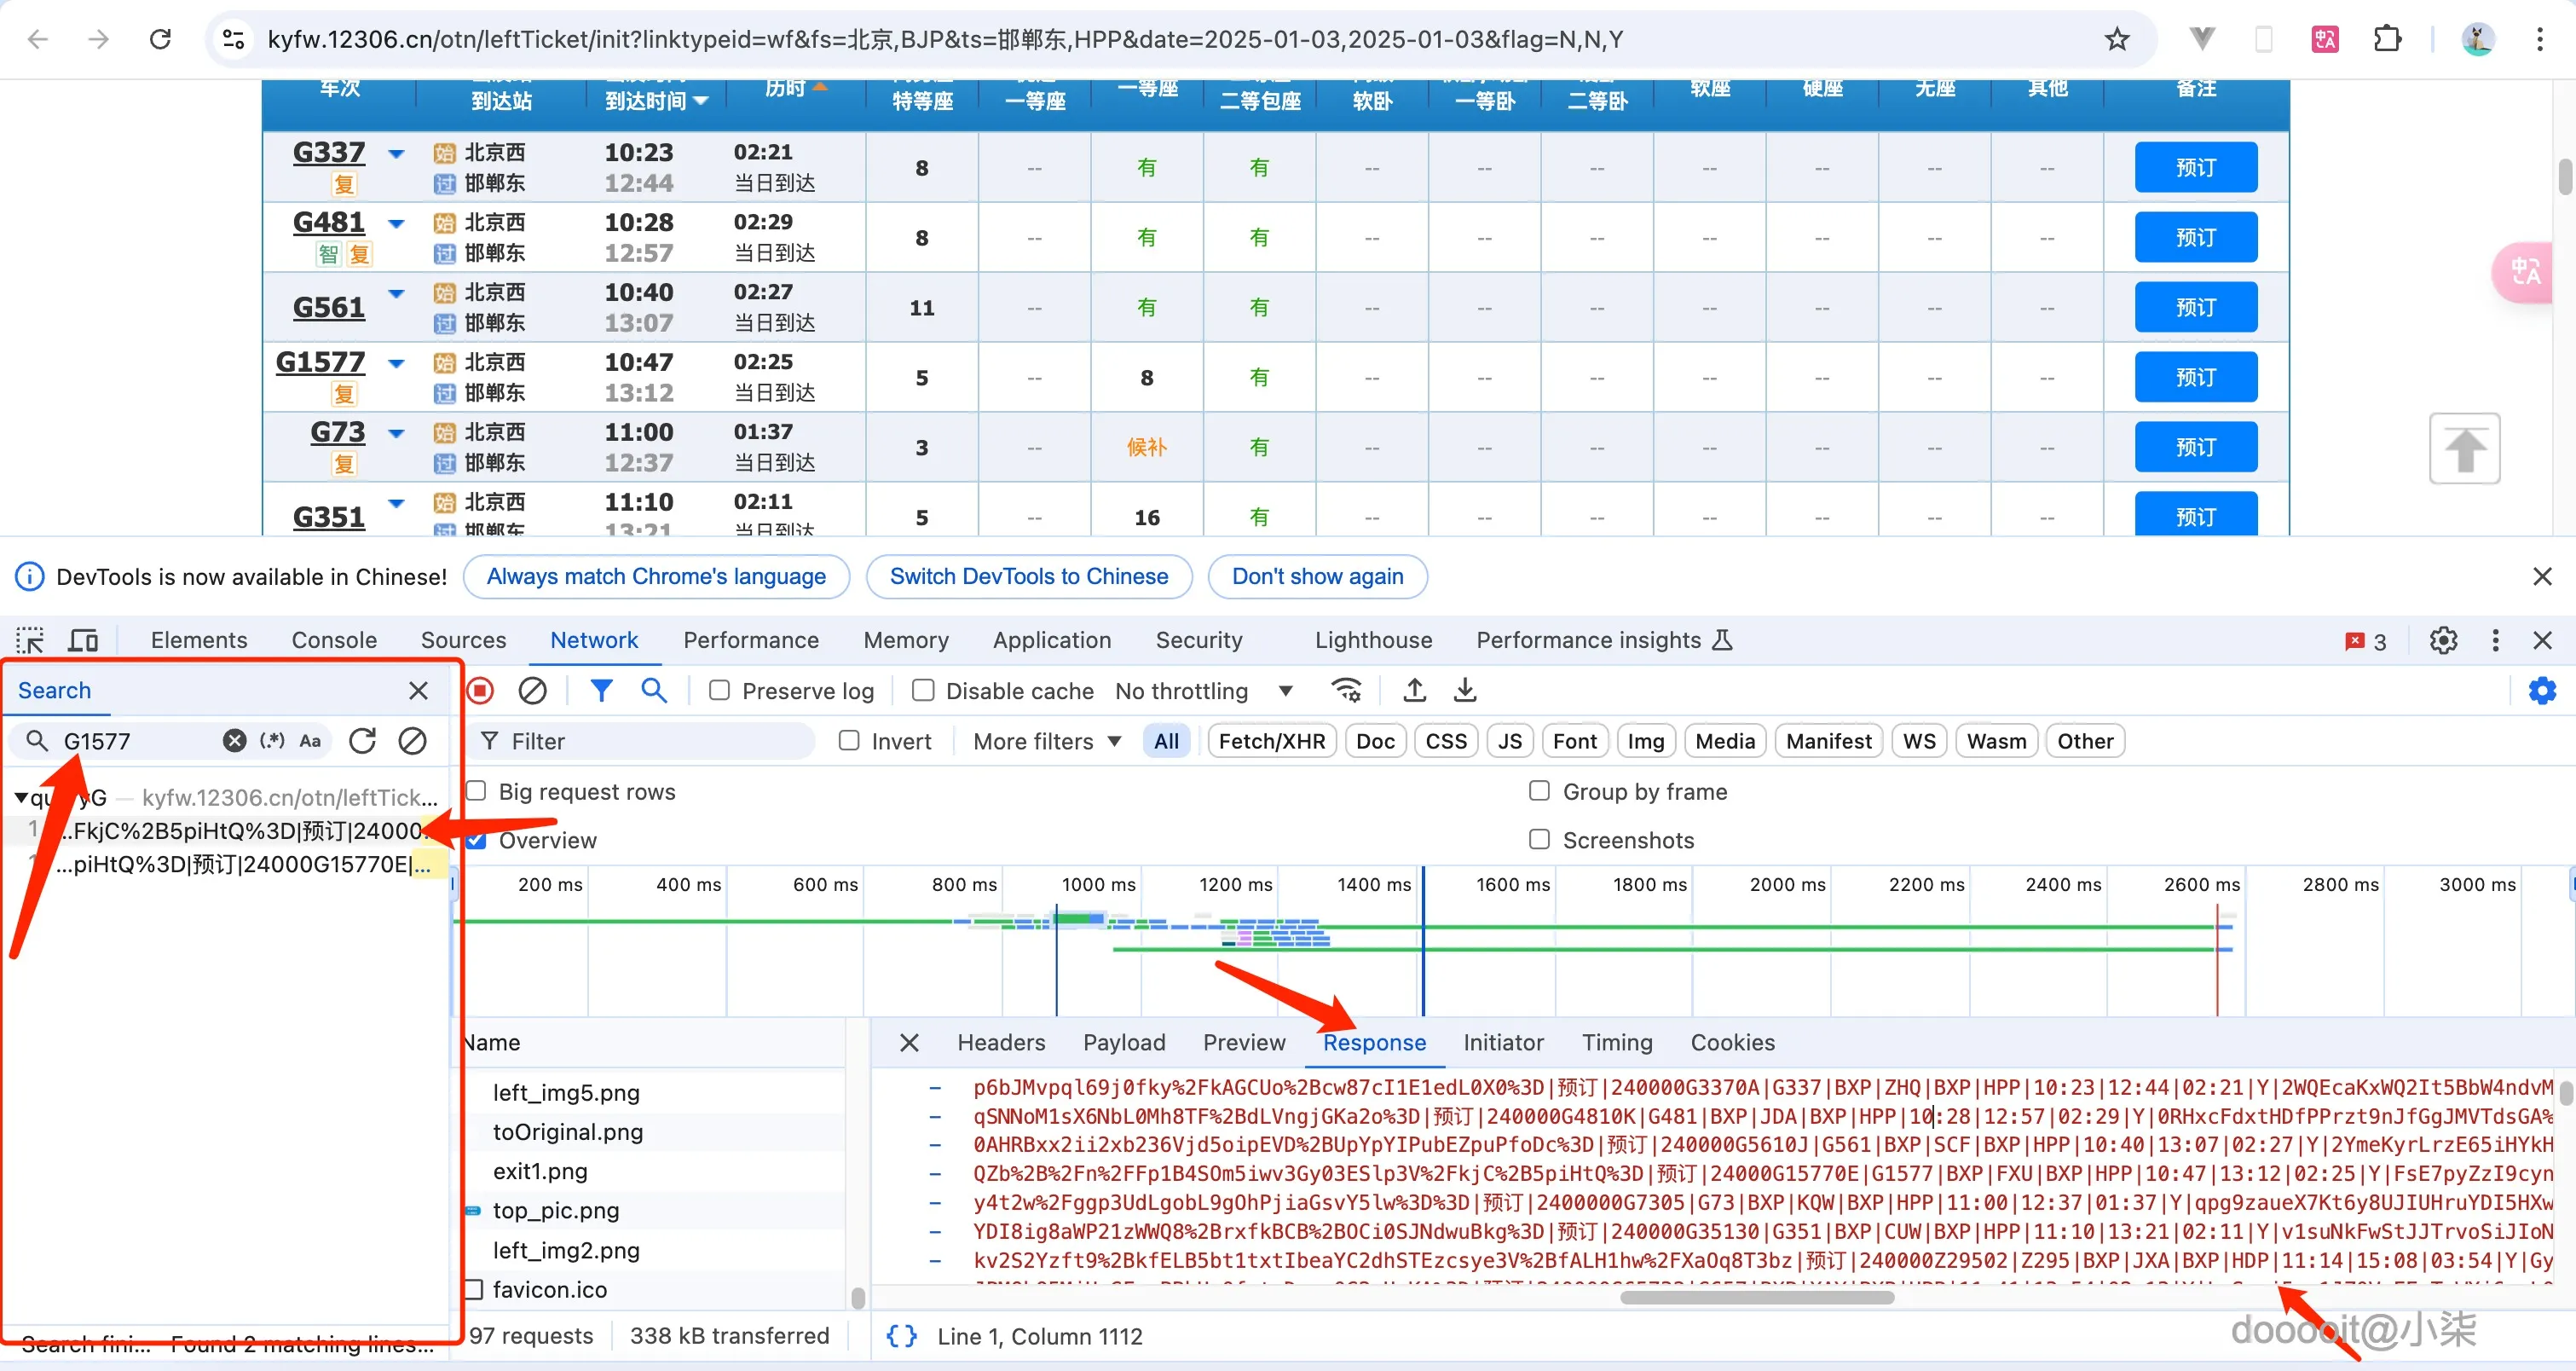Open the Headers tab of request

click(x=1001, y=1042)
